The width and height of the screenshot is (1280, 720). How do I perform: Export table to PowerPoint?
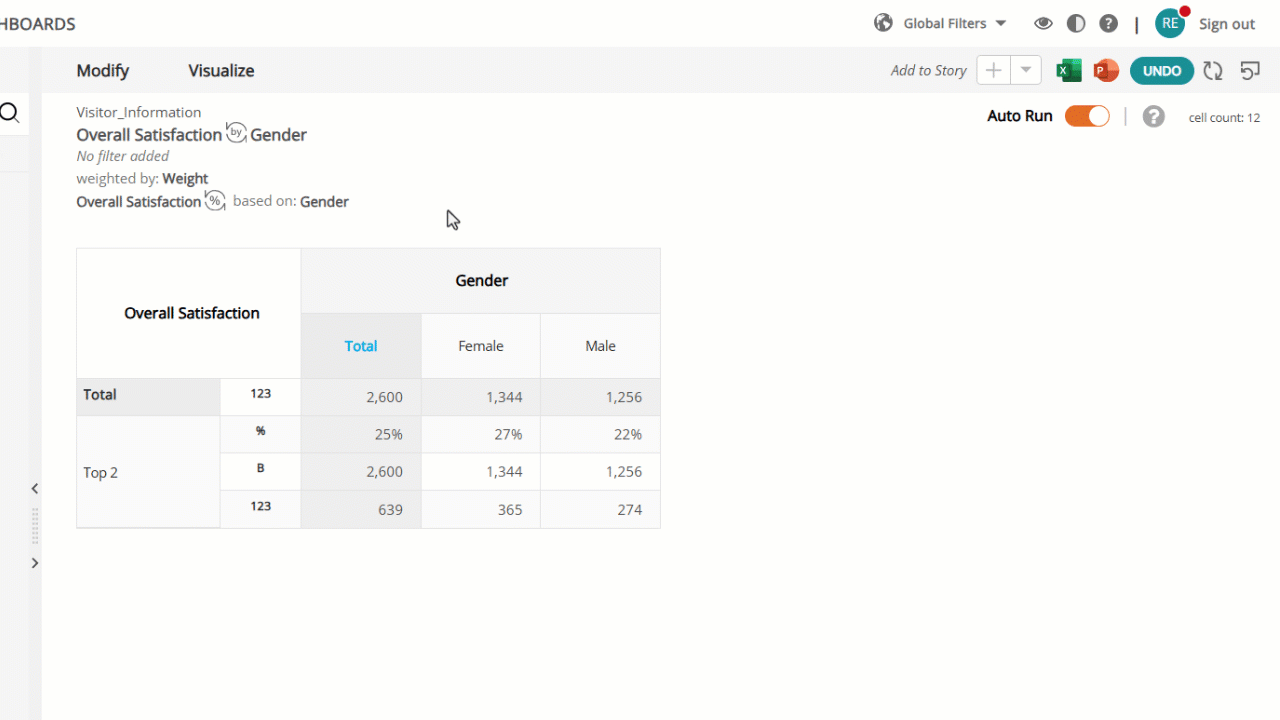[x=1105, y=71]
